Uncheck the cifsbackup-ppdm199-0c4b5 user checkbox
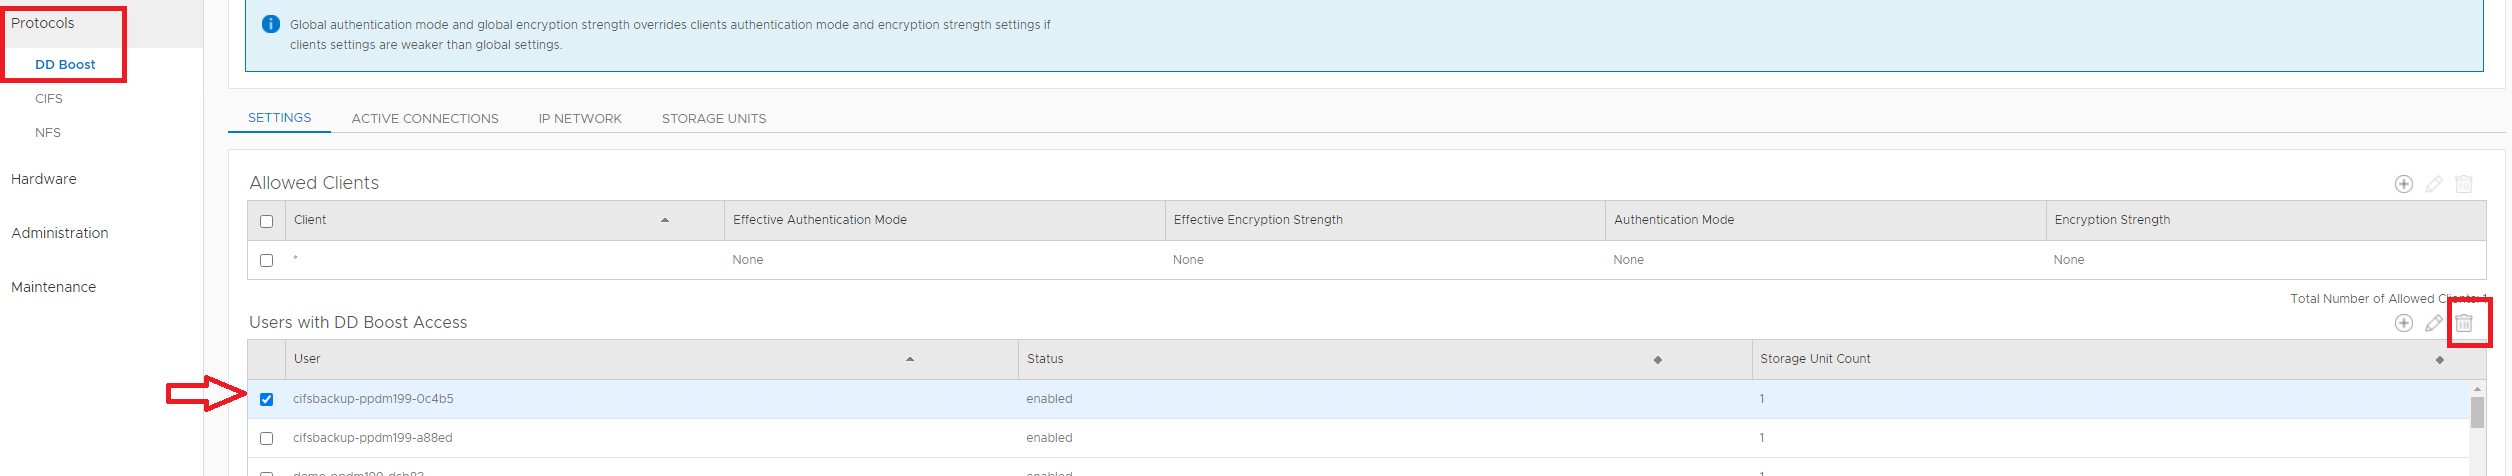 point(266,399)
